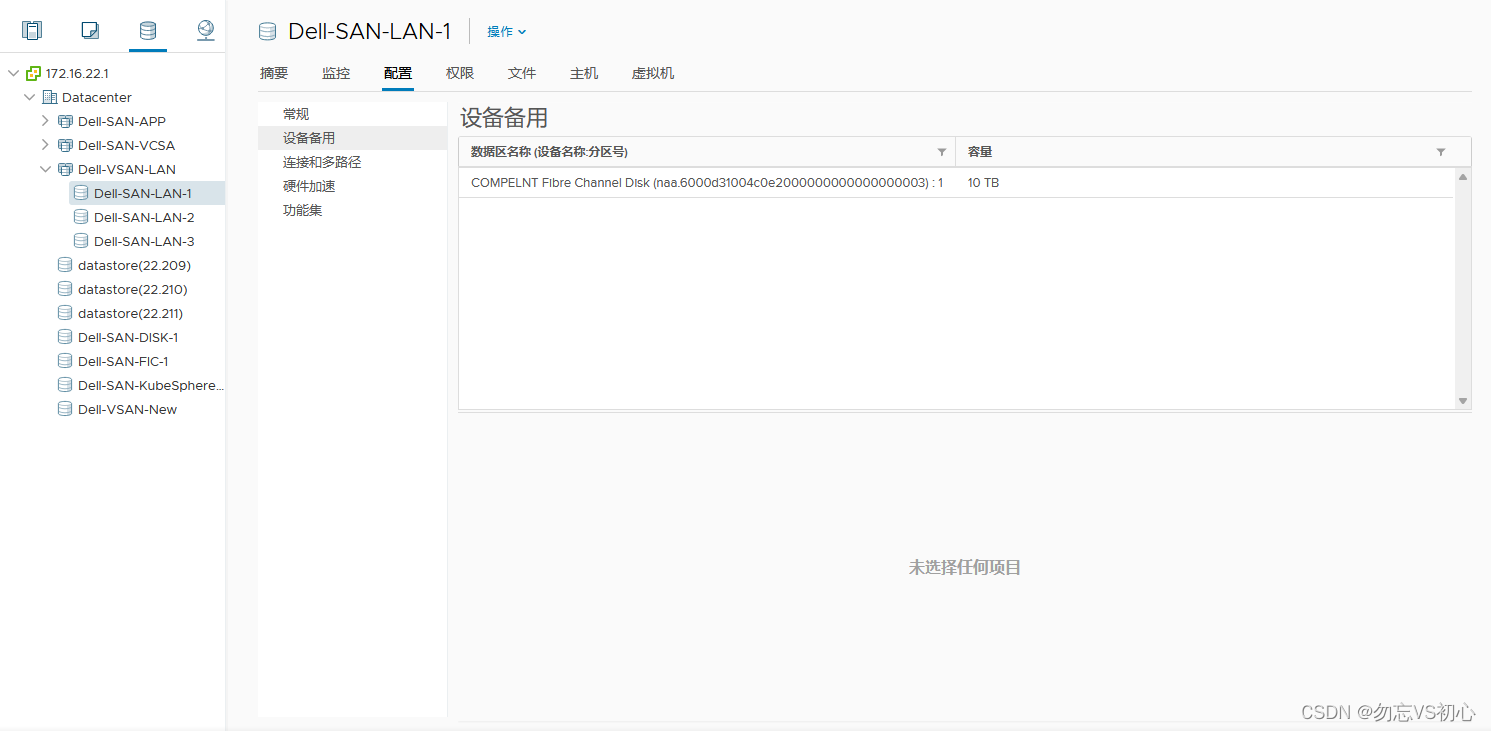The width and height of the screenshot is (1491, 731).
Task: Click the filter icon in 容量 column
Action: tap(1440, 152)
